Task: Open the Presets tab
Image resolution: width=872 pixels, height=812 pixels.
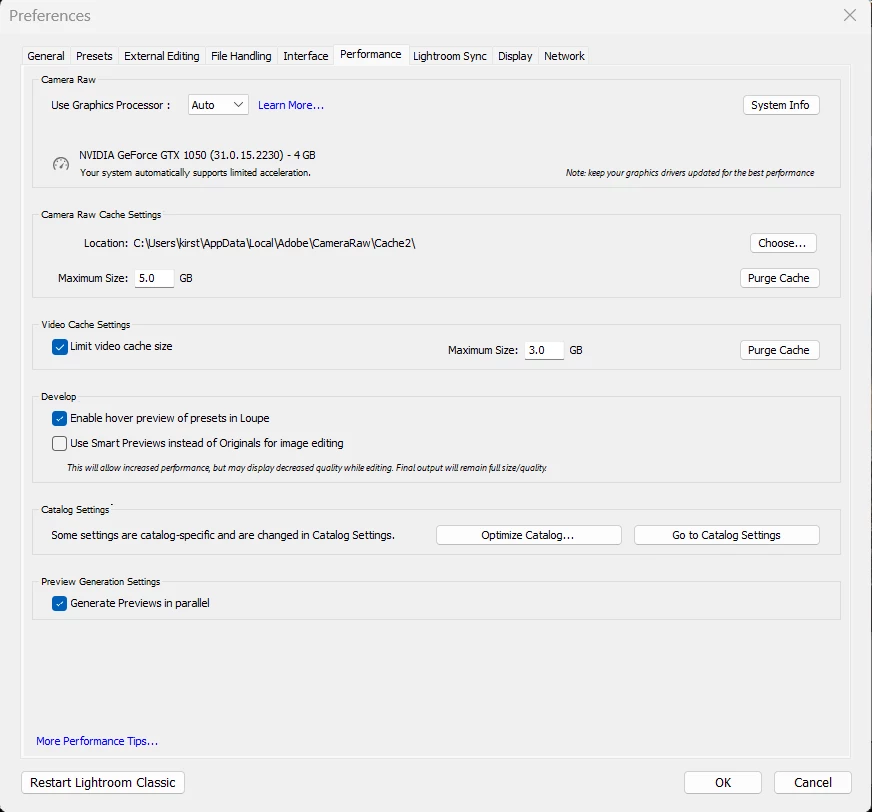Action: 94,56
